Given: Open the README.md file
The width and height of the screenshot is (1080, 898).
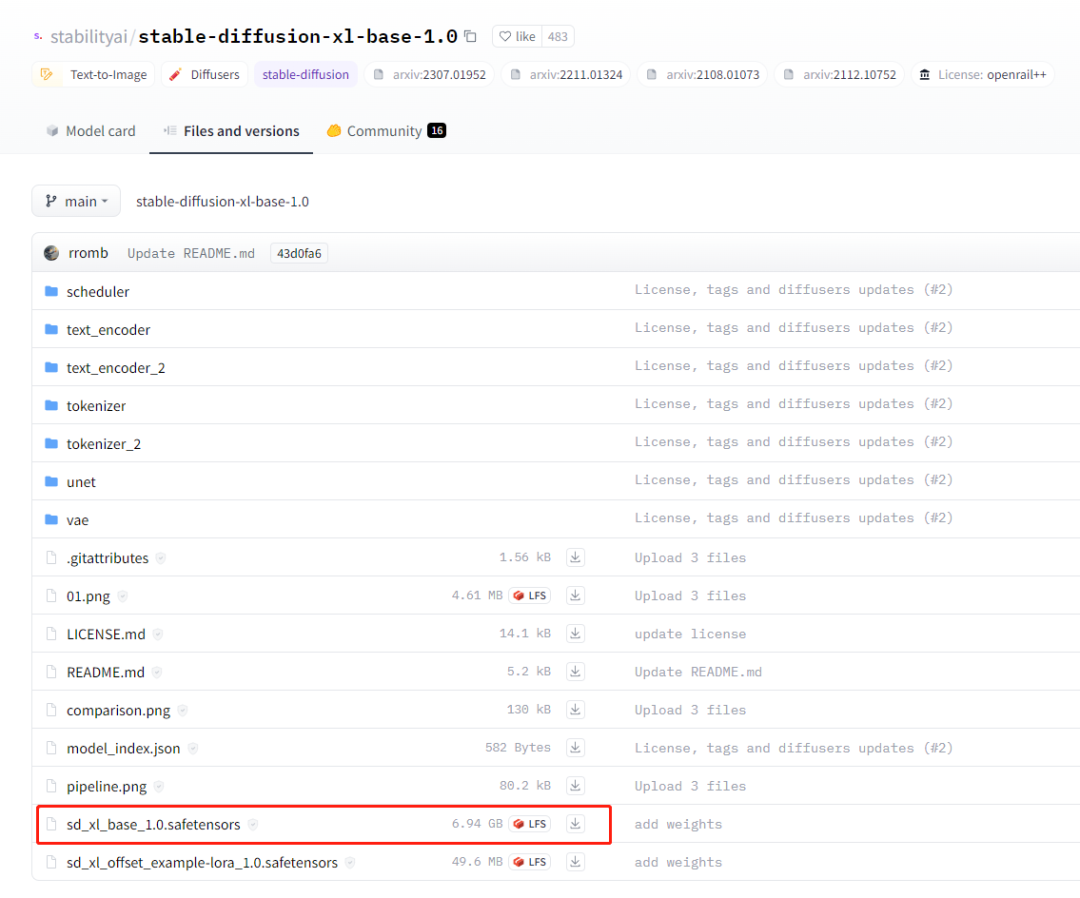Looking at the screenshot, I should [x=105, y=672].
